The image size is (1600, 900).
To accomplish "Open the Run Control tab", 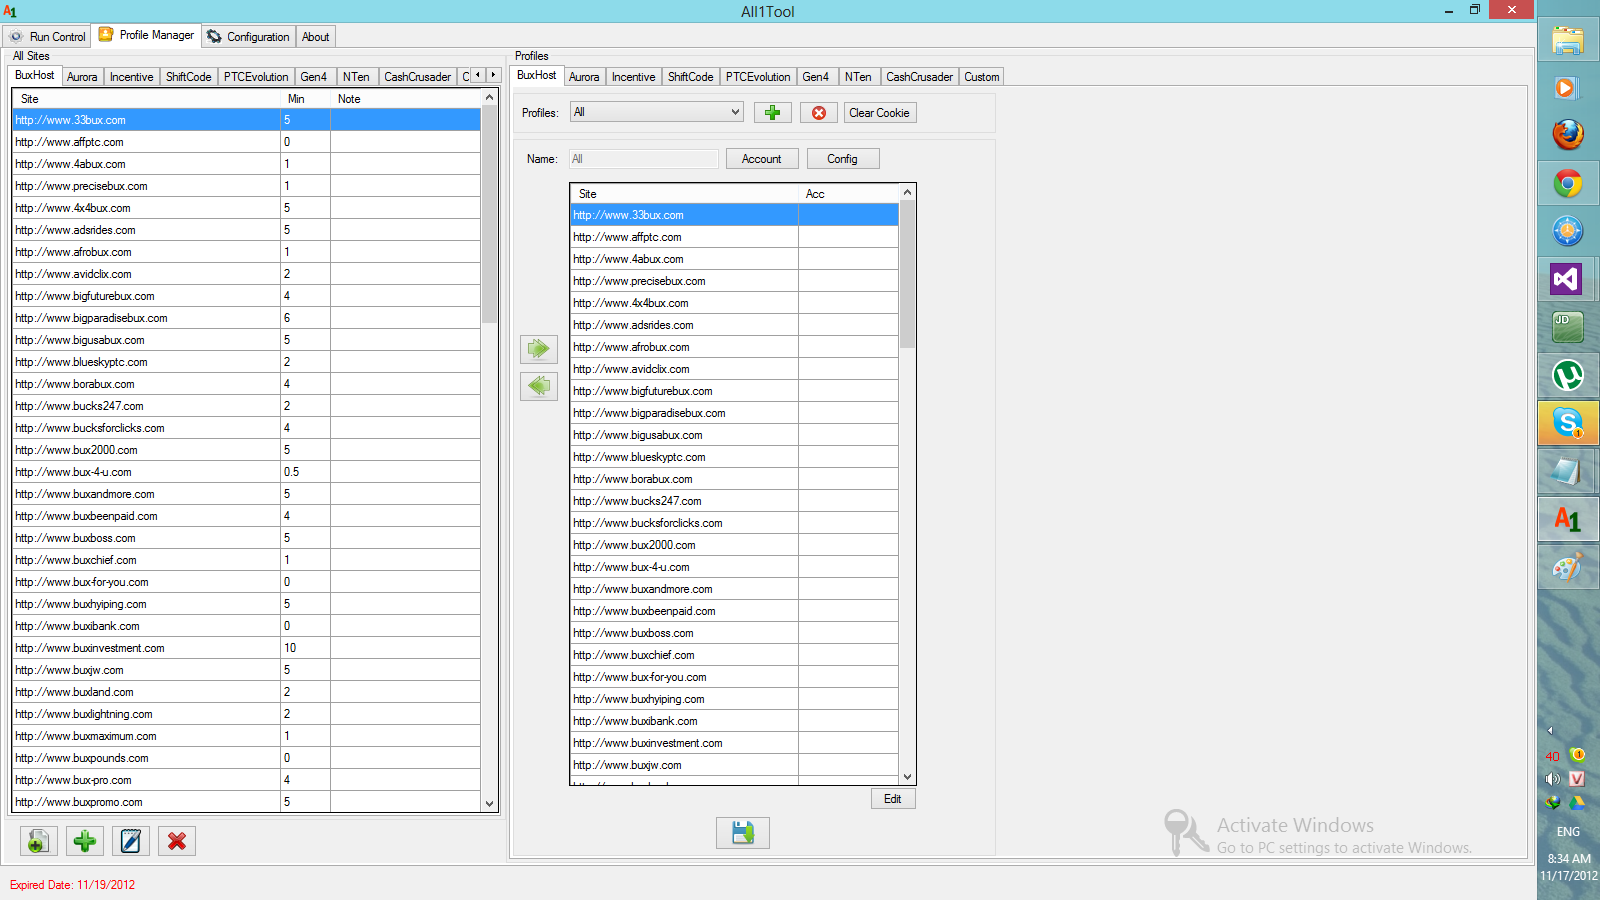I will click(x=48, y=37).
